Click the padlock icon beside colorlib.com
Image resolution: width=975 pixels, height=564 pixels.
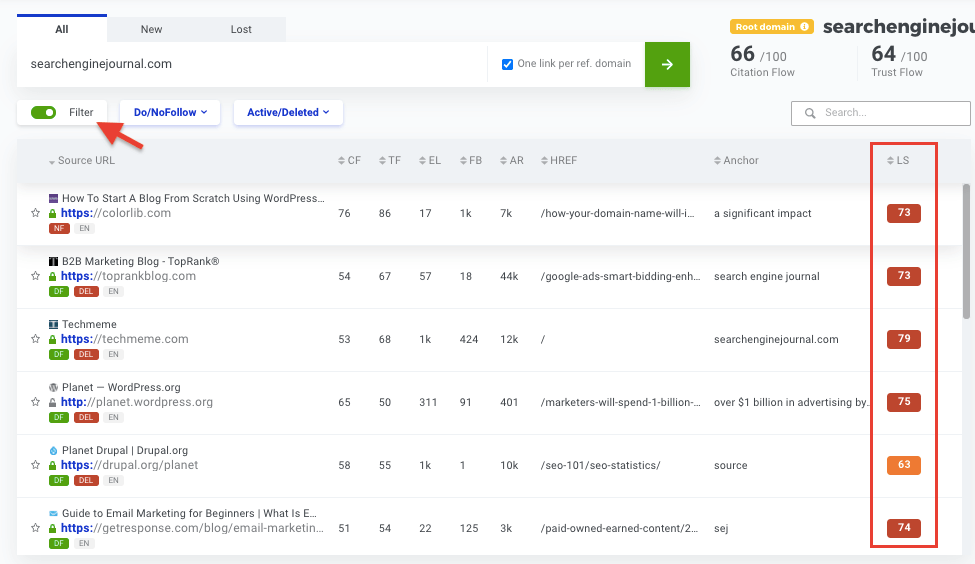click(x=53, y=213)
